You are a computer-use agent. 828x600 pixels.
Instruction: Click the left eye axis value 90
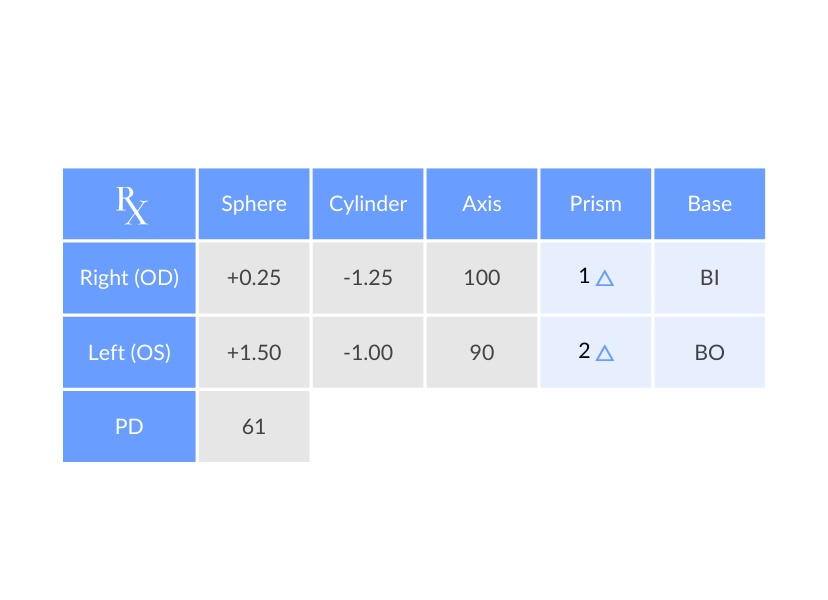482,352
